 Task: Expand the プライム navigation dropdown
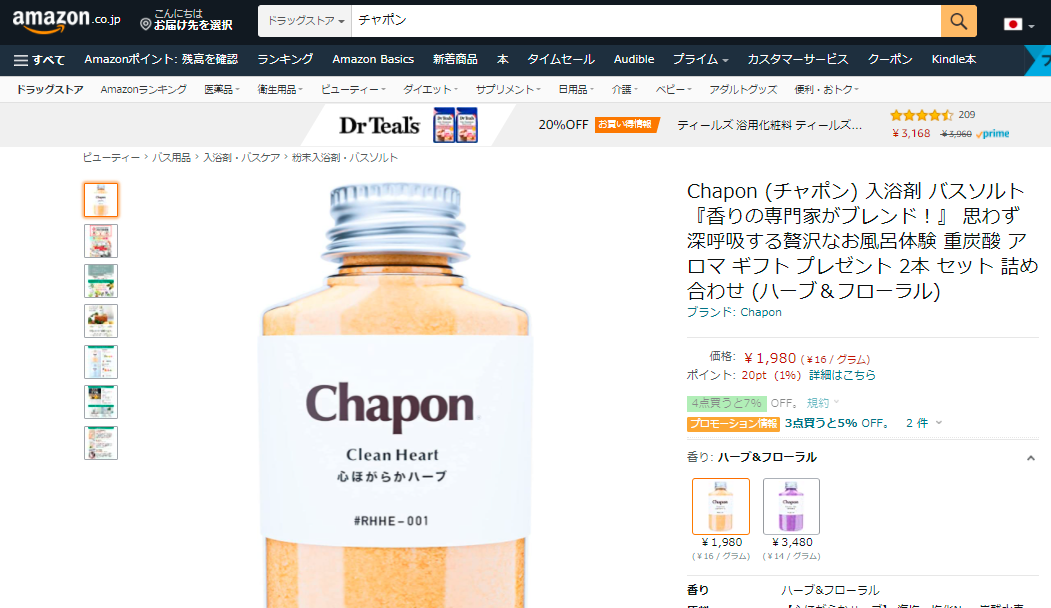click(x=700, y=60)
